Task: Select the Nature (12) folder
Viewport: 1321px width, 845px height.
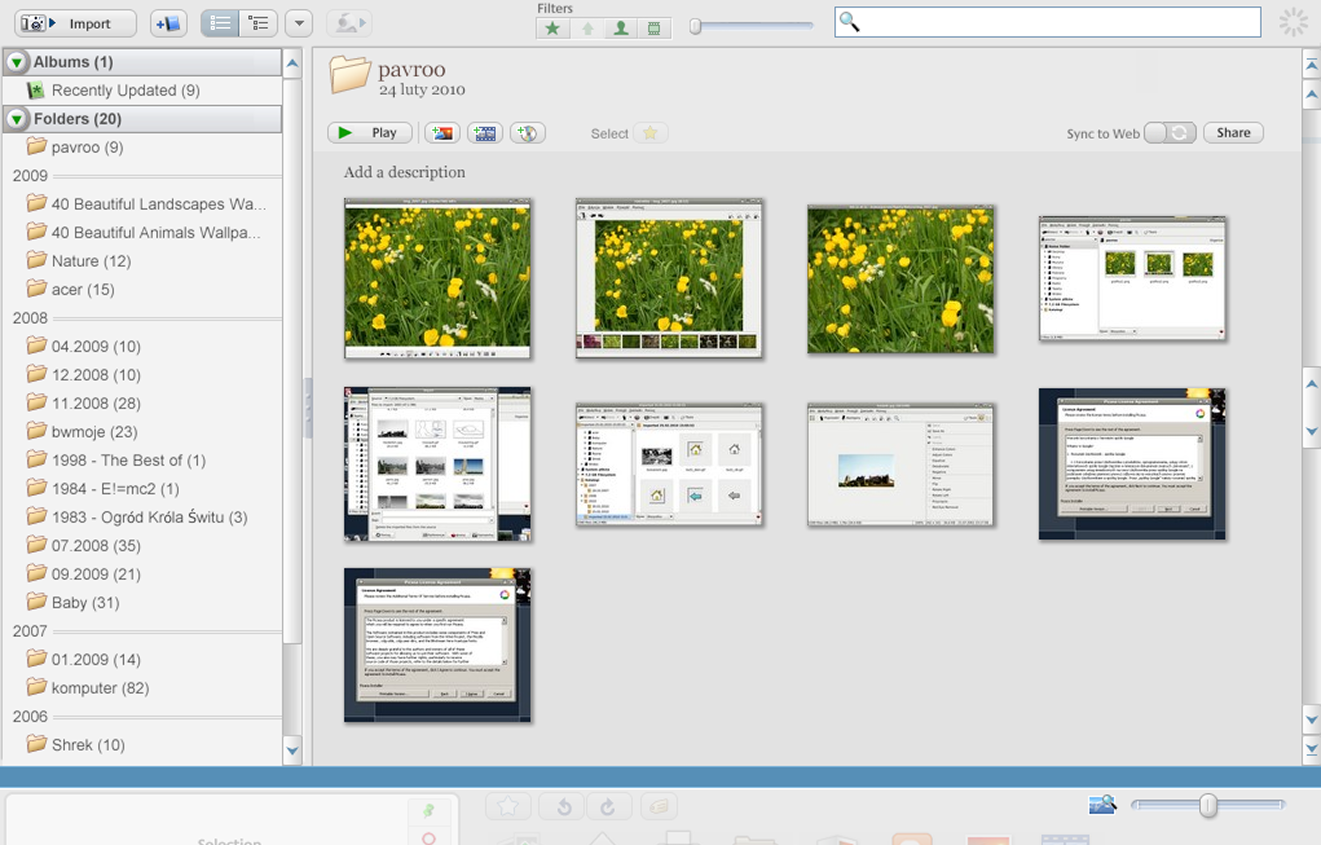Action: coord(91,261)
